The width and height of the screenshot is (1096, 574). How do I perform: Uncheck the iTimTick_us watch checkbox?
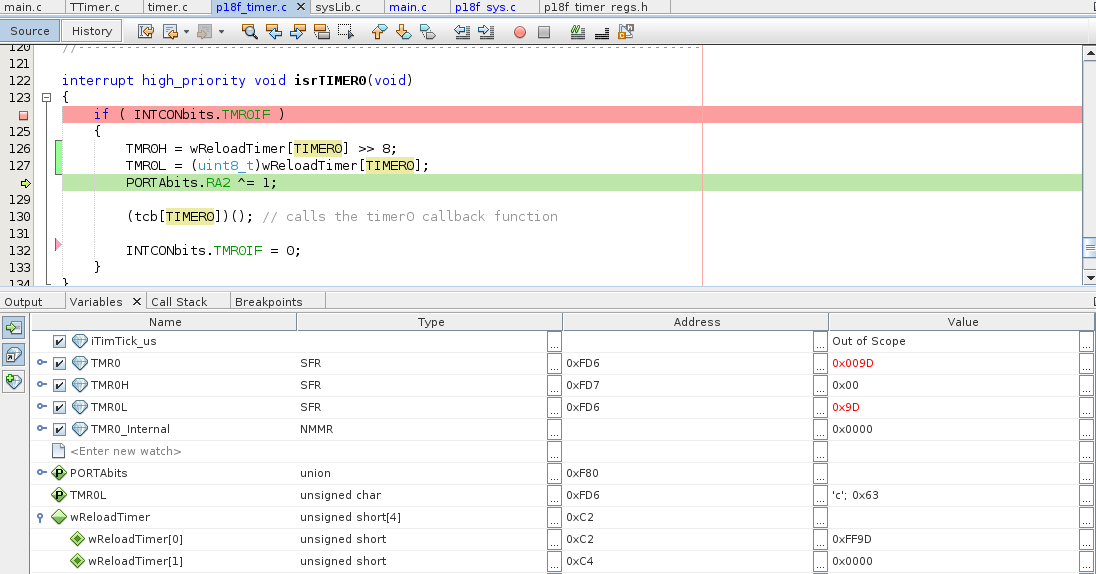tap(59, 342)
